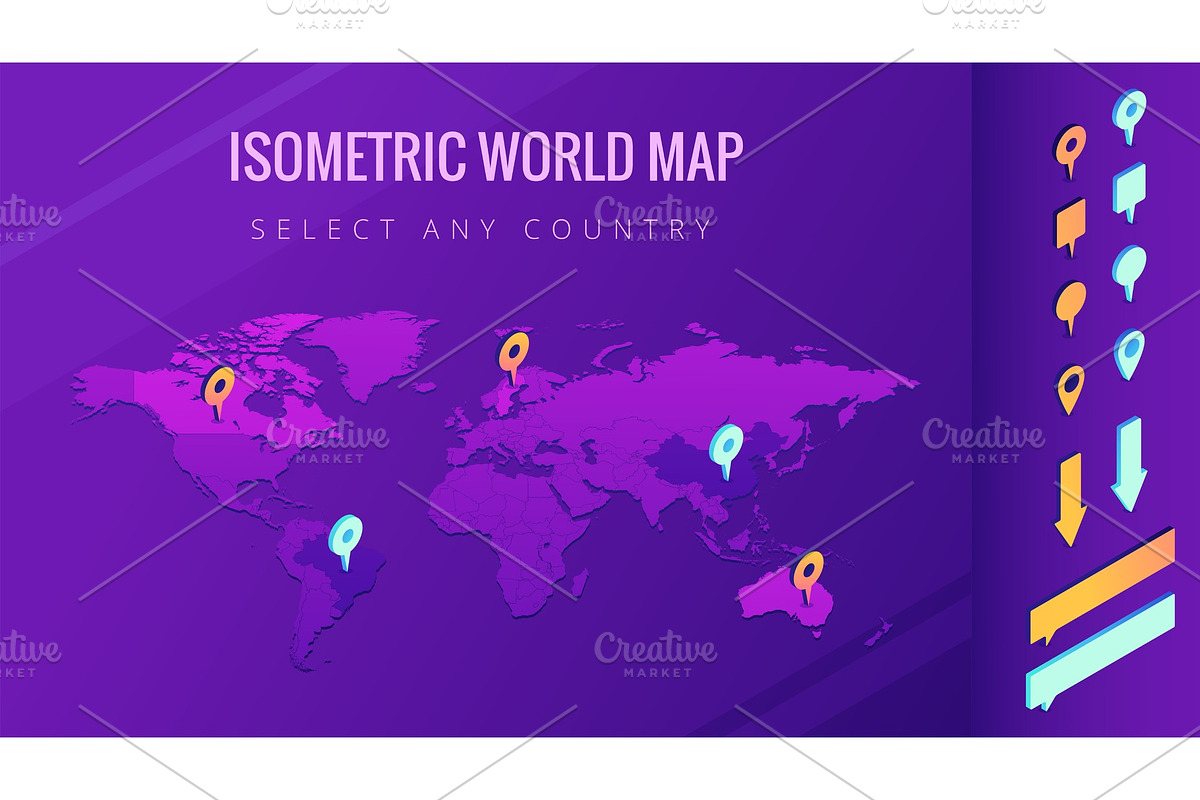Pick the orange ring pin in side panel

[x=1070, y=153]
